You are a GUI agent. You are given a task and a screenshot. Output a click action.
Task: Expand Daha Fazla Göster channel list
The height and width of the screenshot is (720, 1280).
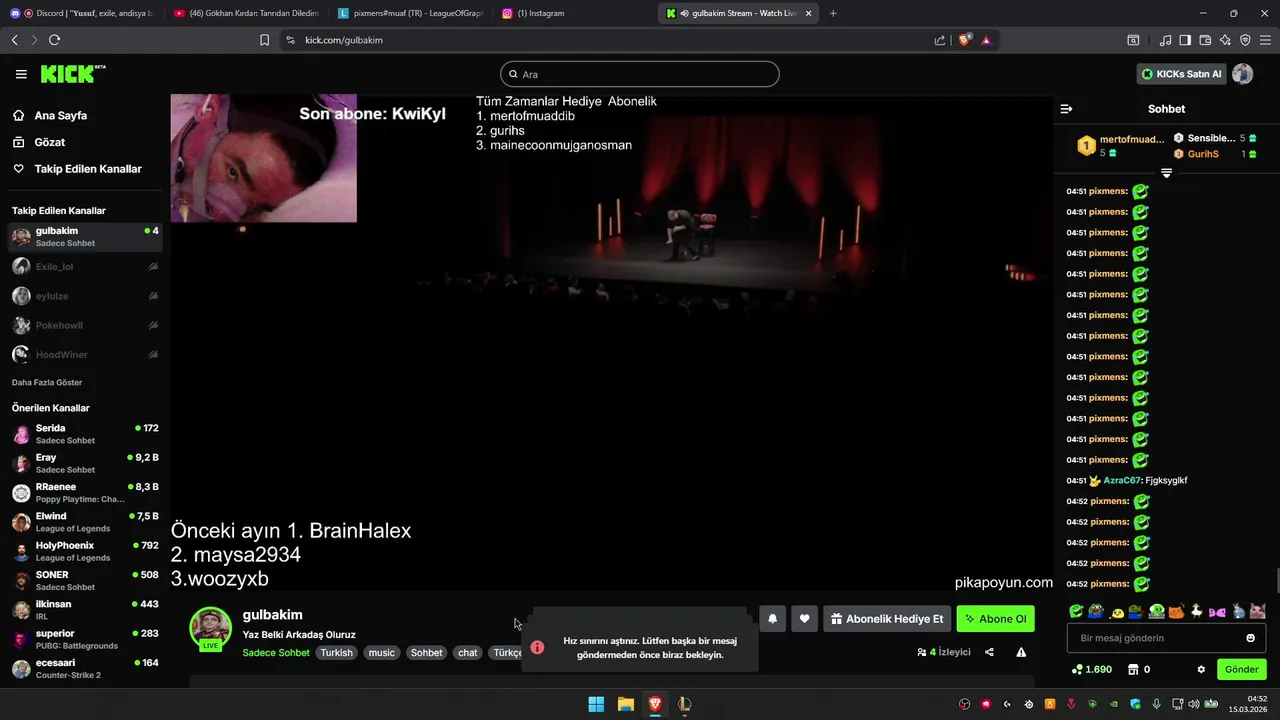click(47, 383)
